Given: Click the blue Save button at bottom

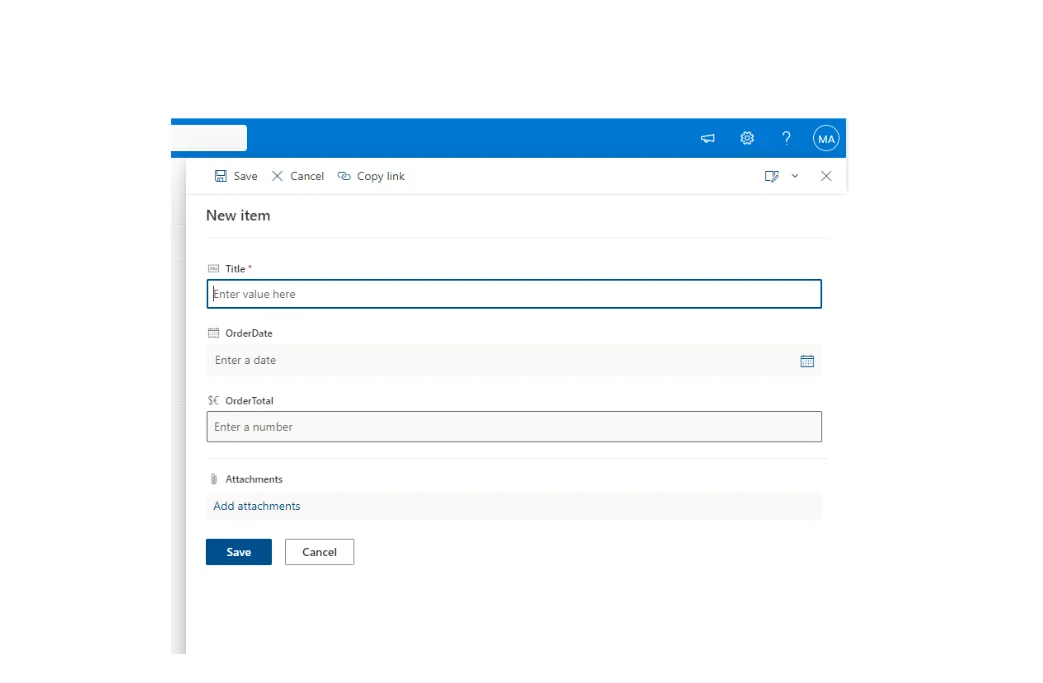Looking at the screenshot, I should (239, 552).
